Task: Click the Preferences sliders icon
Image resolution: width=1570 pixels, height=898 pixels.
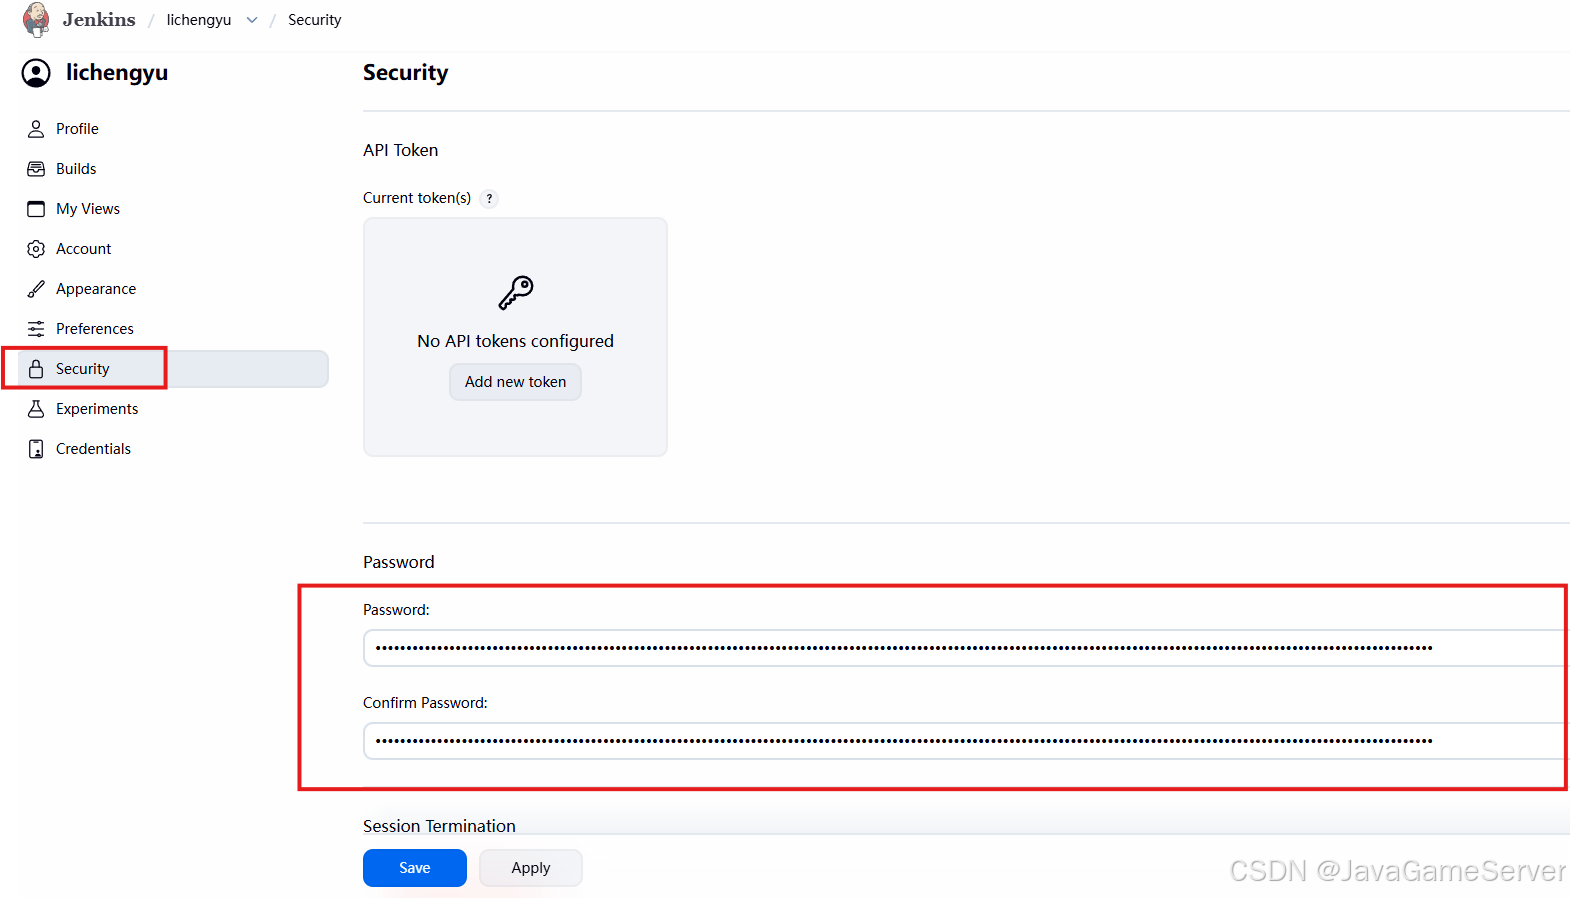Action: [36, 329]
